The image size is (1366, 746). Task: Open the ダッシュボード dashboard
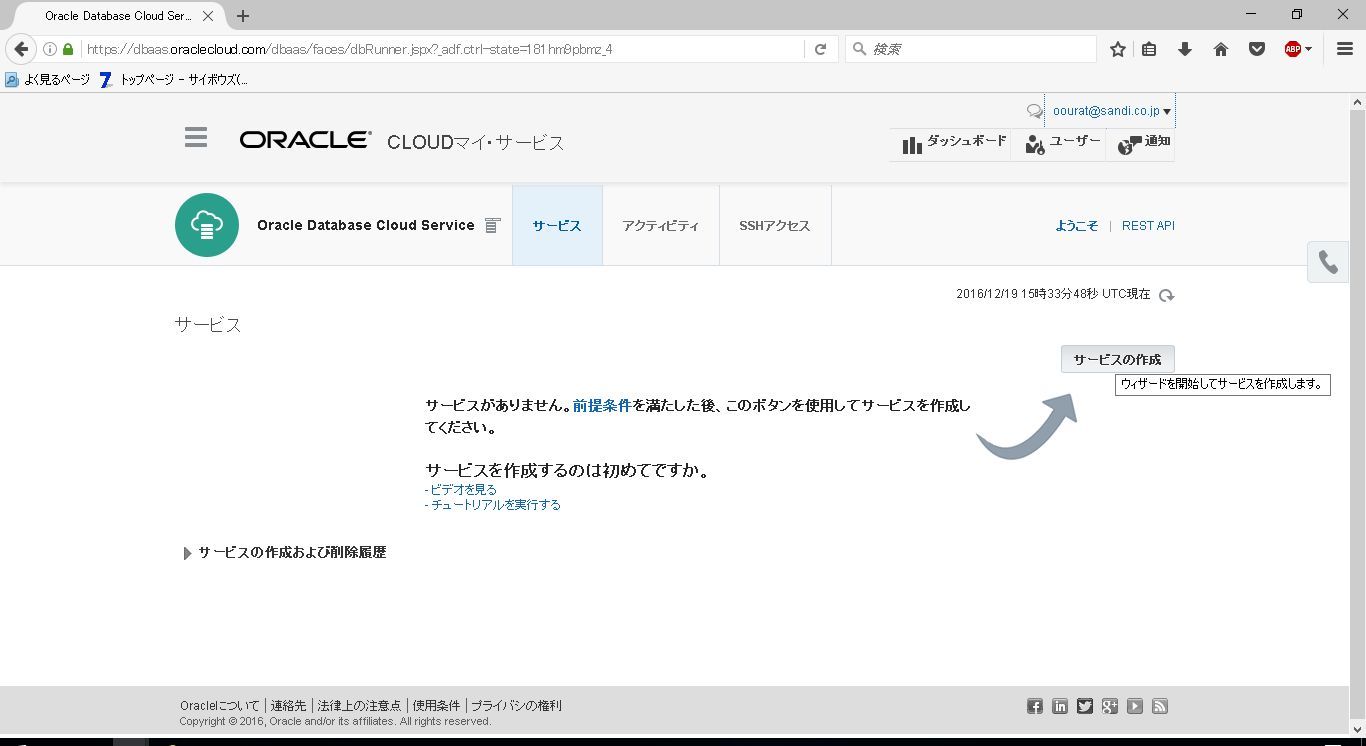pos(953,144)
